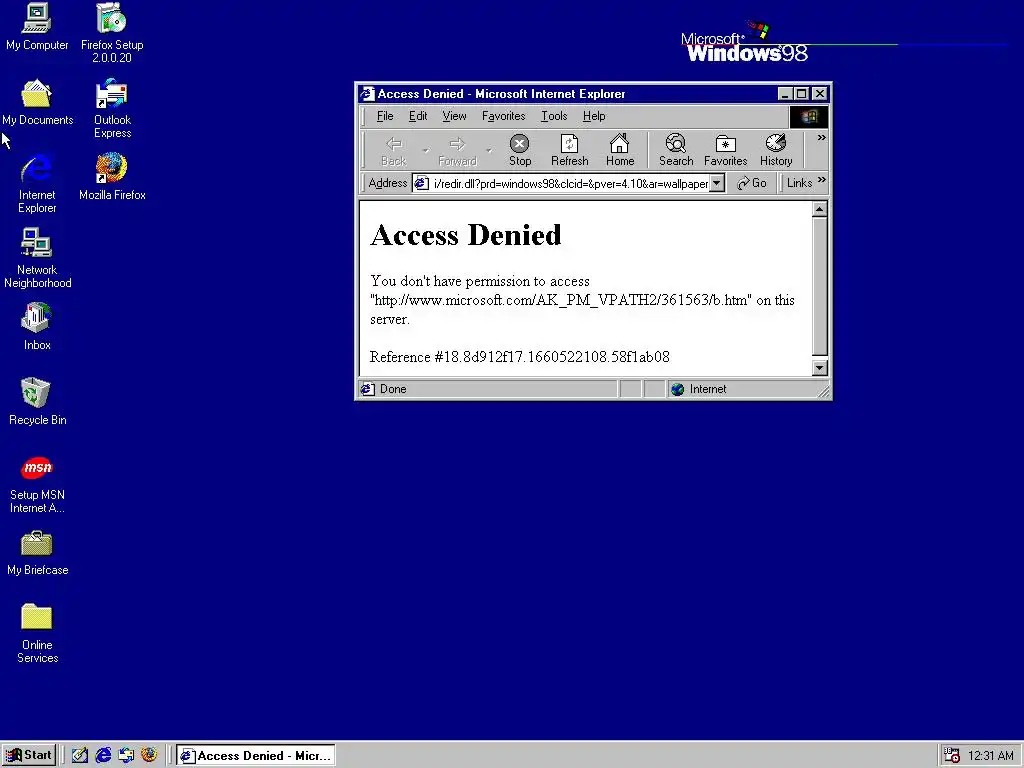
Task: Click Task Scheduler tray icon
Action: tap(952, 756)
